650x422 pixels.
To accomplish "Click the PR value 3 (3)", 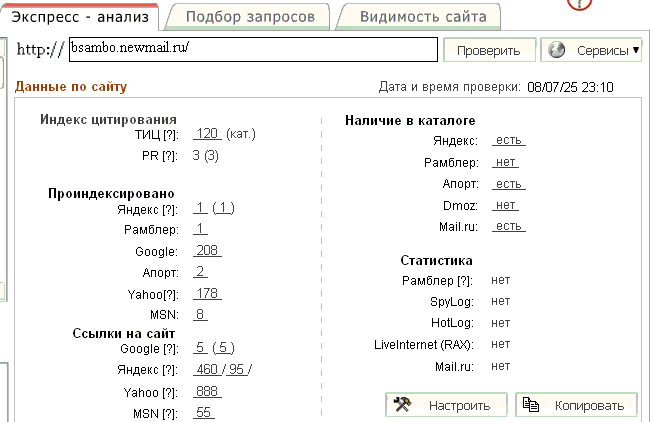I will pos(206,155).
